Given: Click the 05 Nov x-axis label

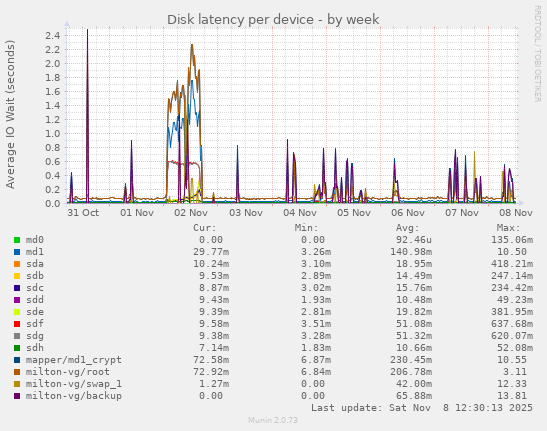Looking at the screenshot, I should tap(354, 213).
